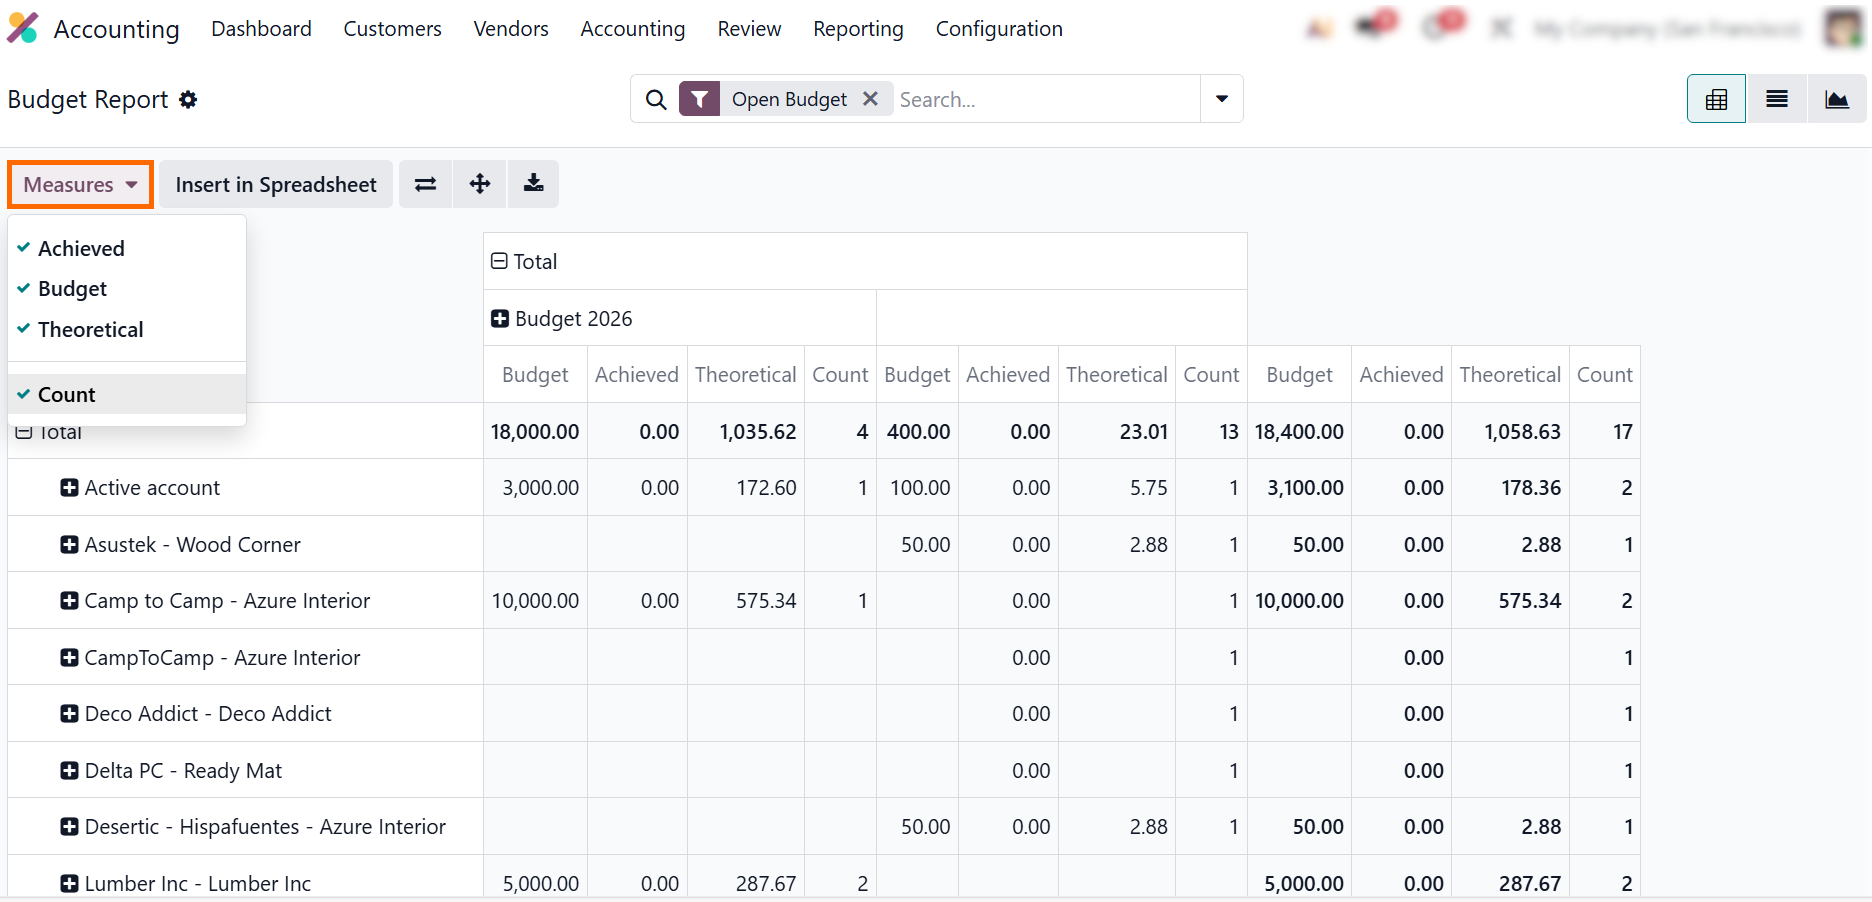Click Insert in Spreadsheet button
The height and width of the screenshot is (902, 1872).
276,185
